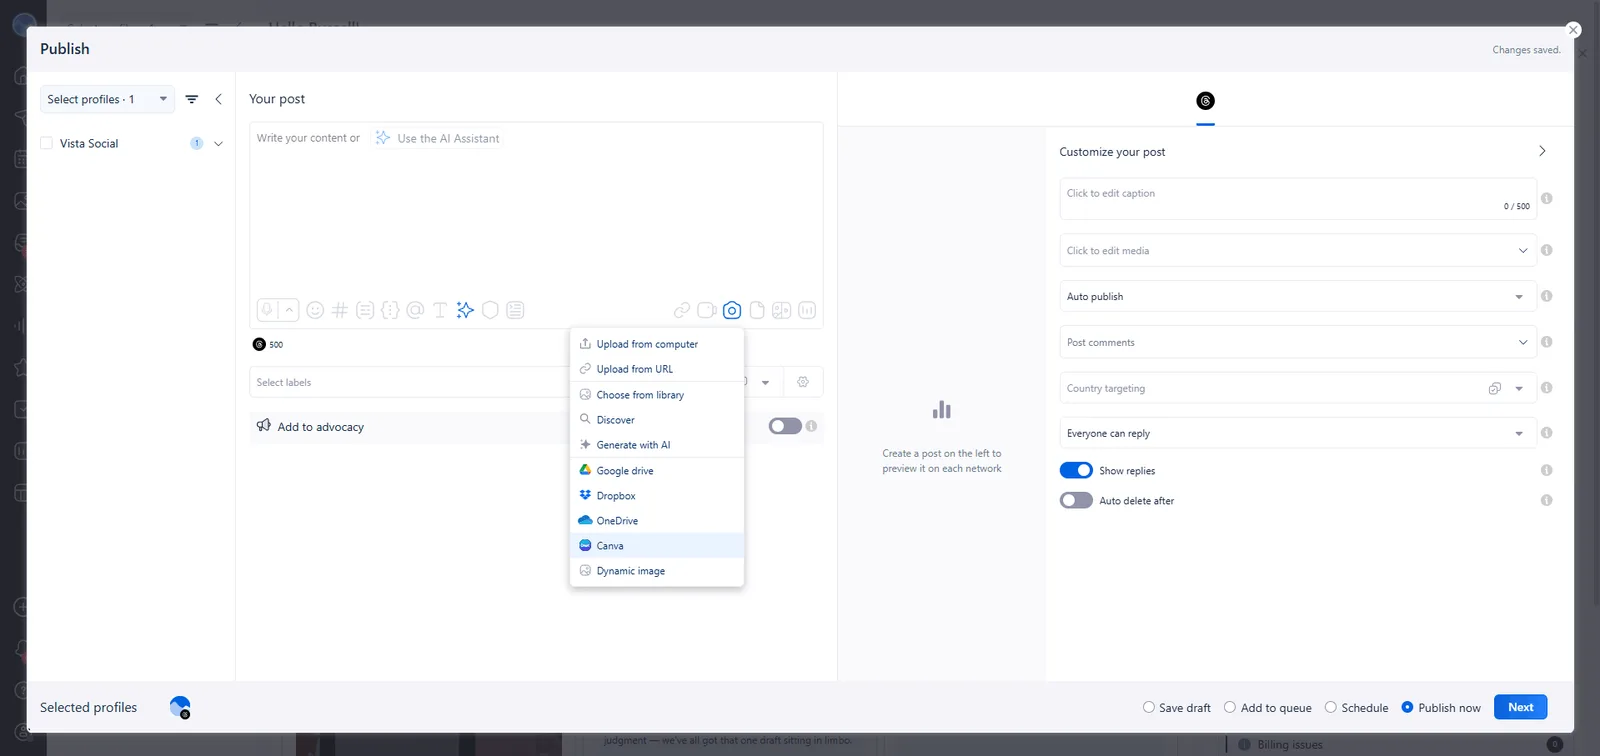Image resolution: width=1600 pixels, height=756 pixels.
Task: Select Dynamic image option
Action: 656,571
